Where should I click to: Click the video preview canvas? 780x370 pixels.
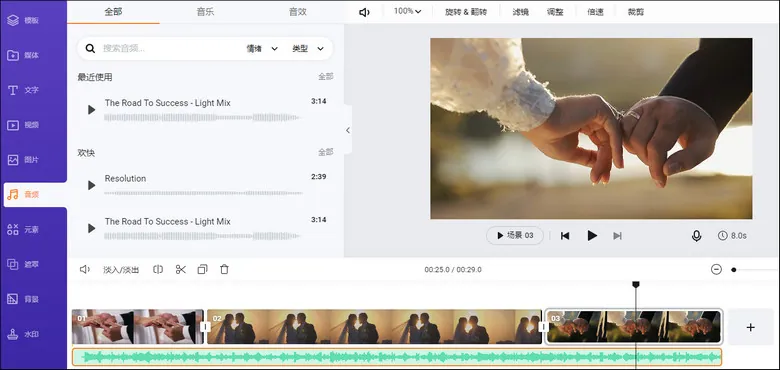point(591,128)
